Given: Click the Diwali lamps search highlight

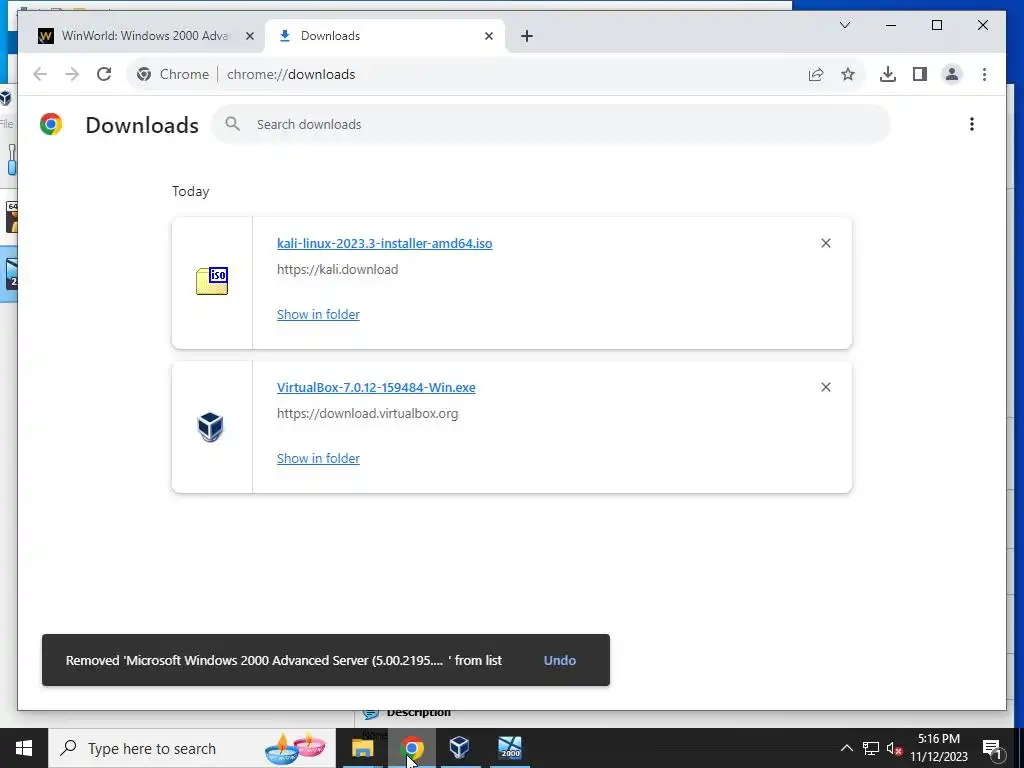Looking at the screenshot, I should click(x=295, y=748).
